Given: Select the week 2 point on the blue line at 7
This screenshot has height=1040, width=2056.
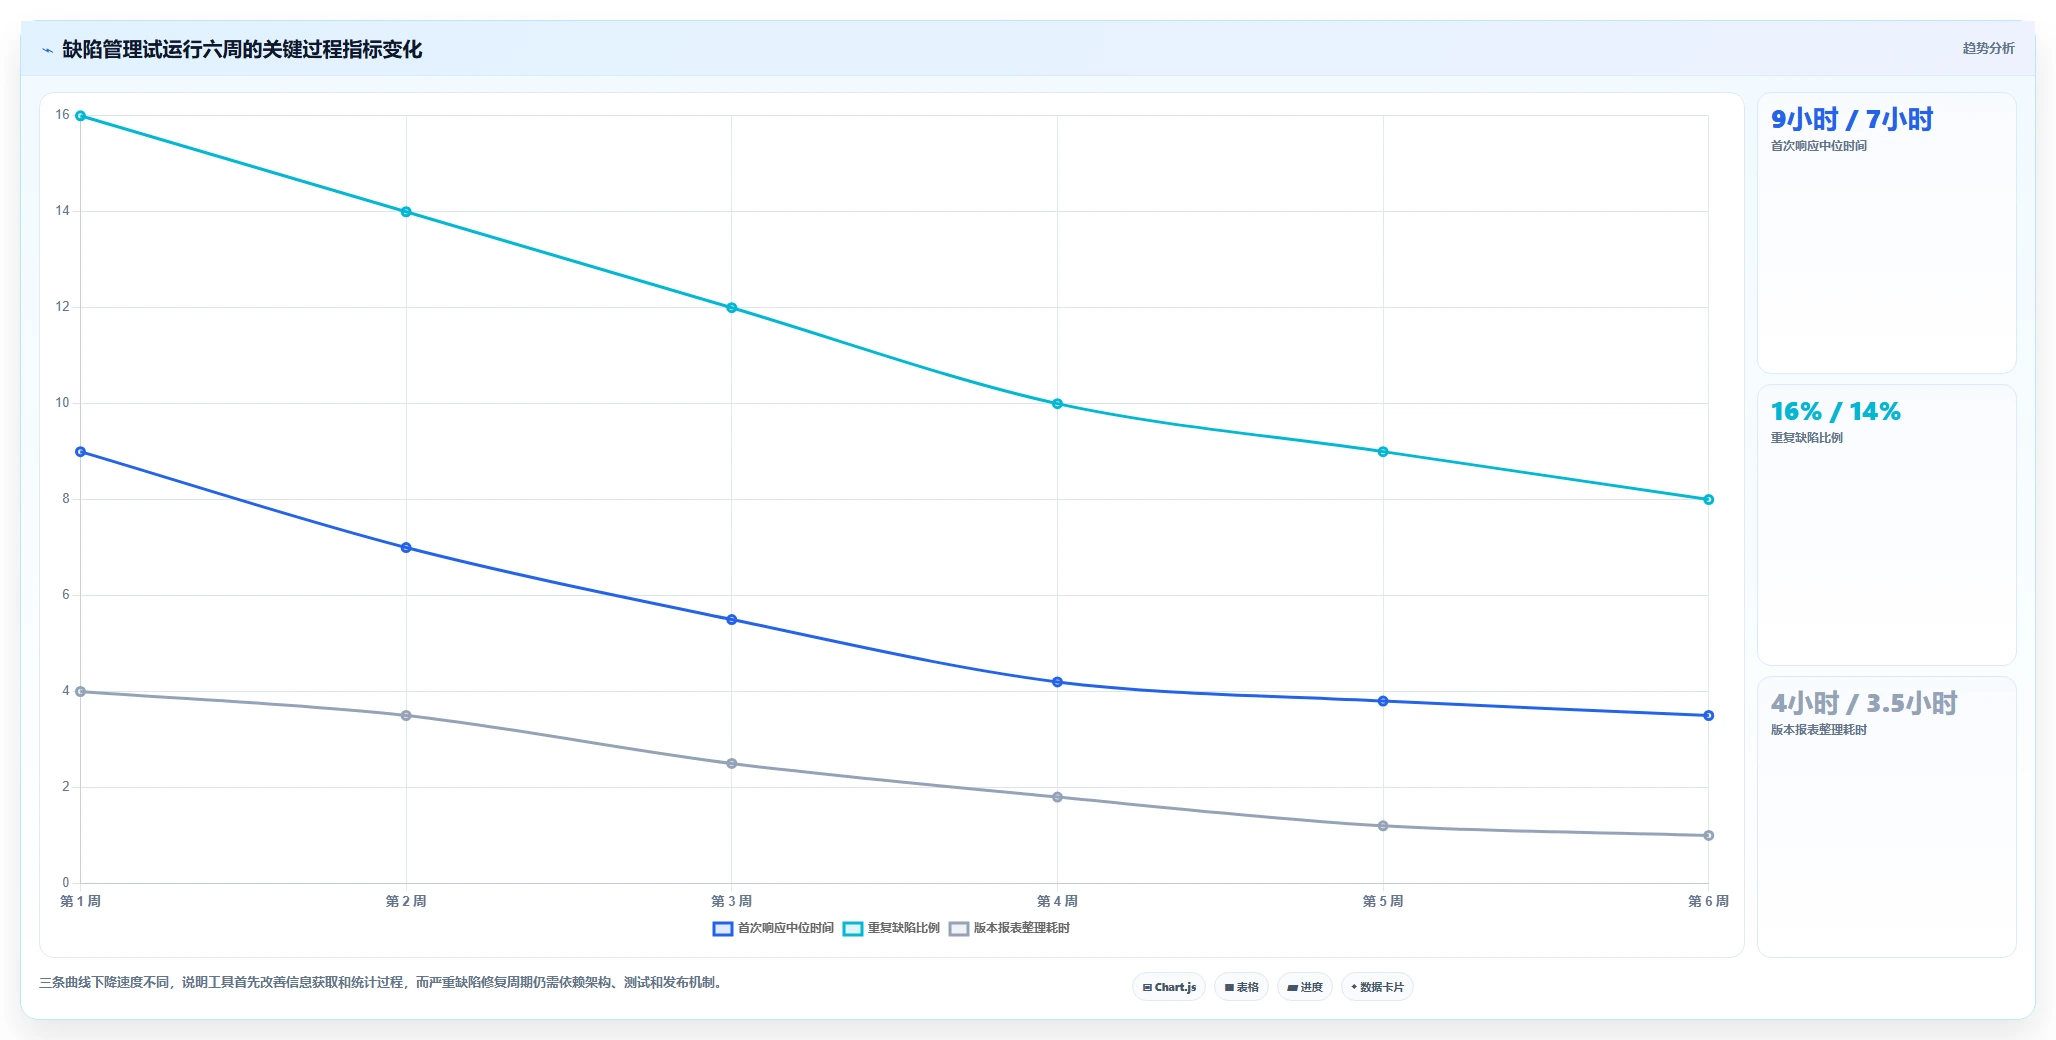Looking at the screenshot, I should click(x=406, y=548).
